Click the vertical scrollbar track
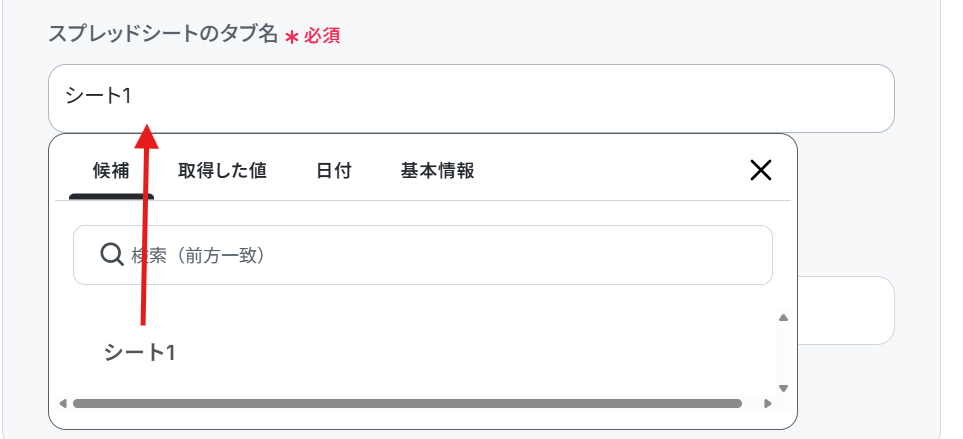963x439 pixels. [x=783, y=352]
